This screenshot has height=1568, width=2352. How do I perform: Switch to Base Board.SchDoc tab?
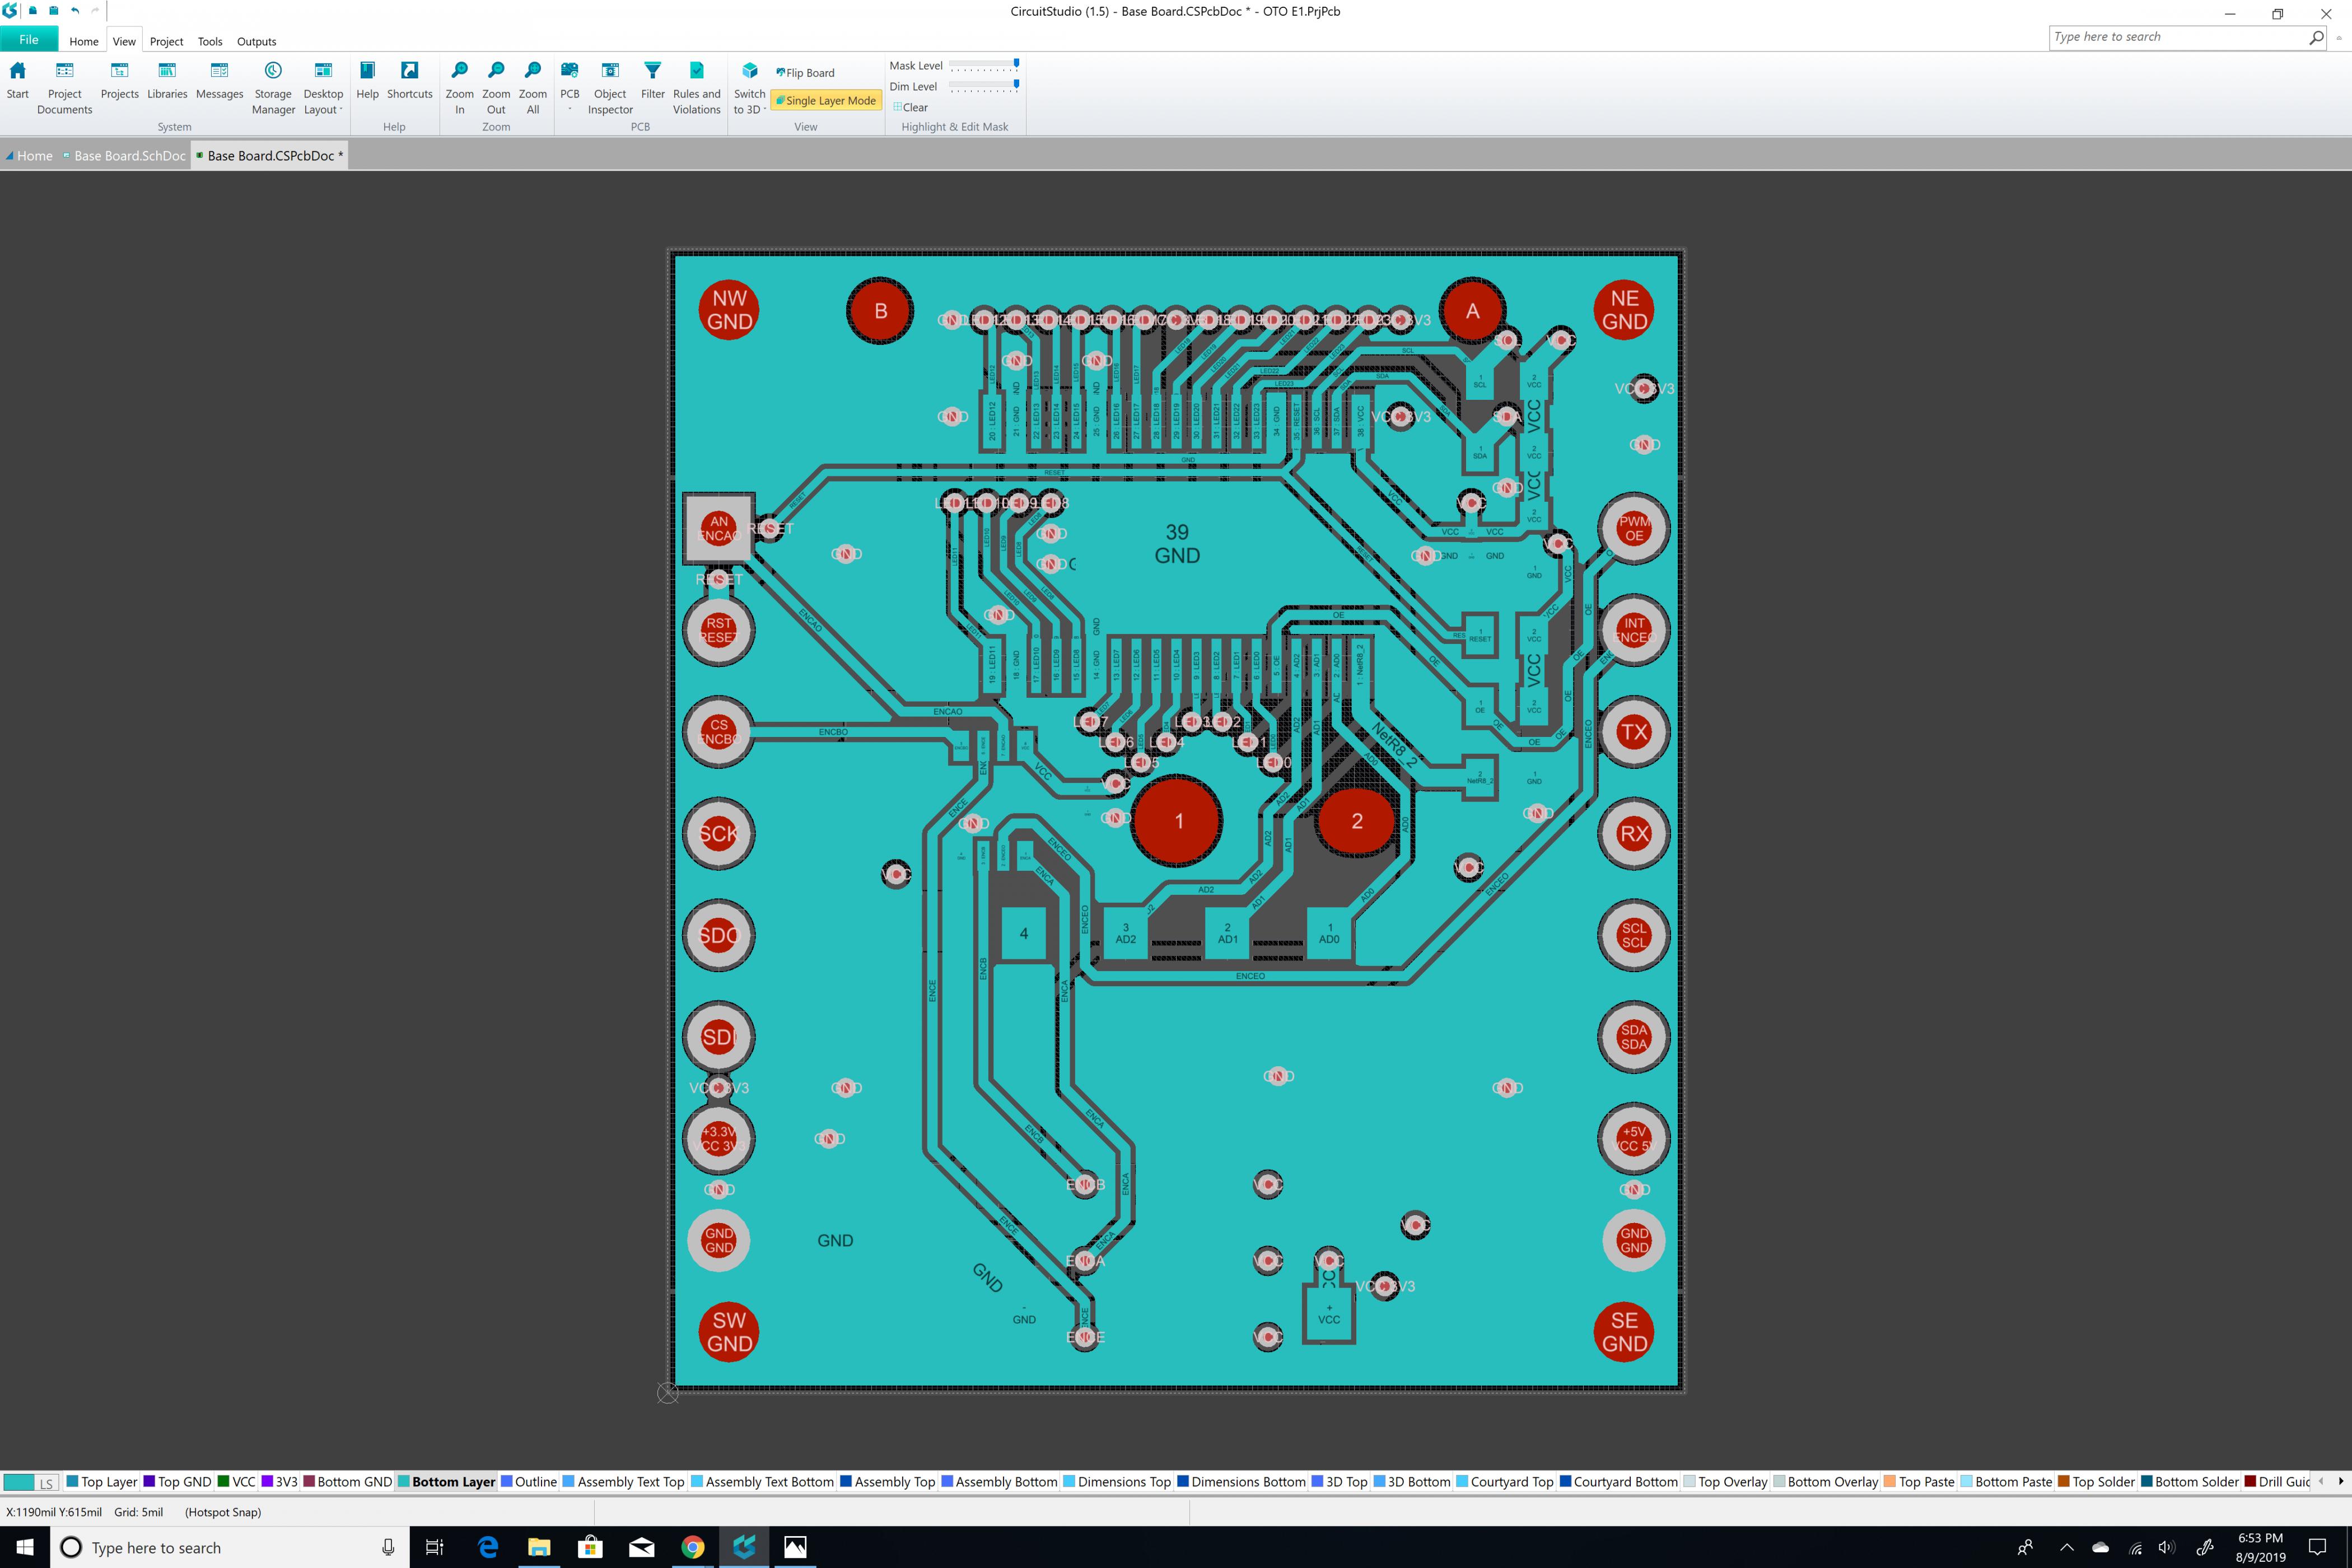125,155
